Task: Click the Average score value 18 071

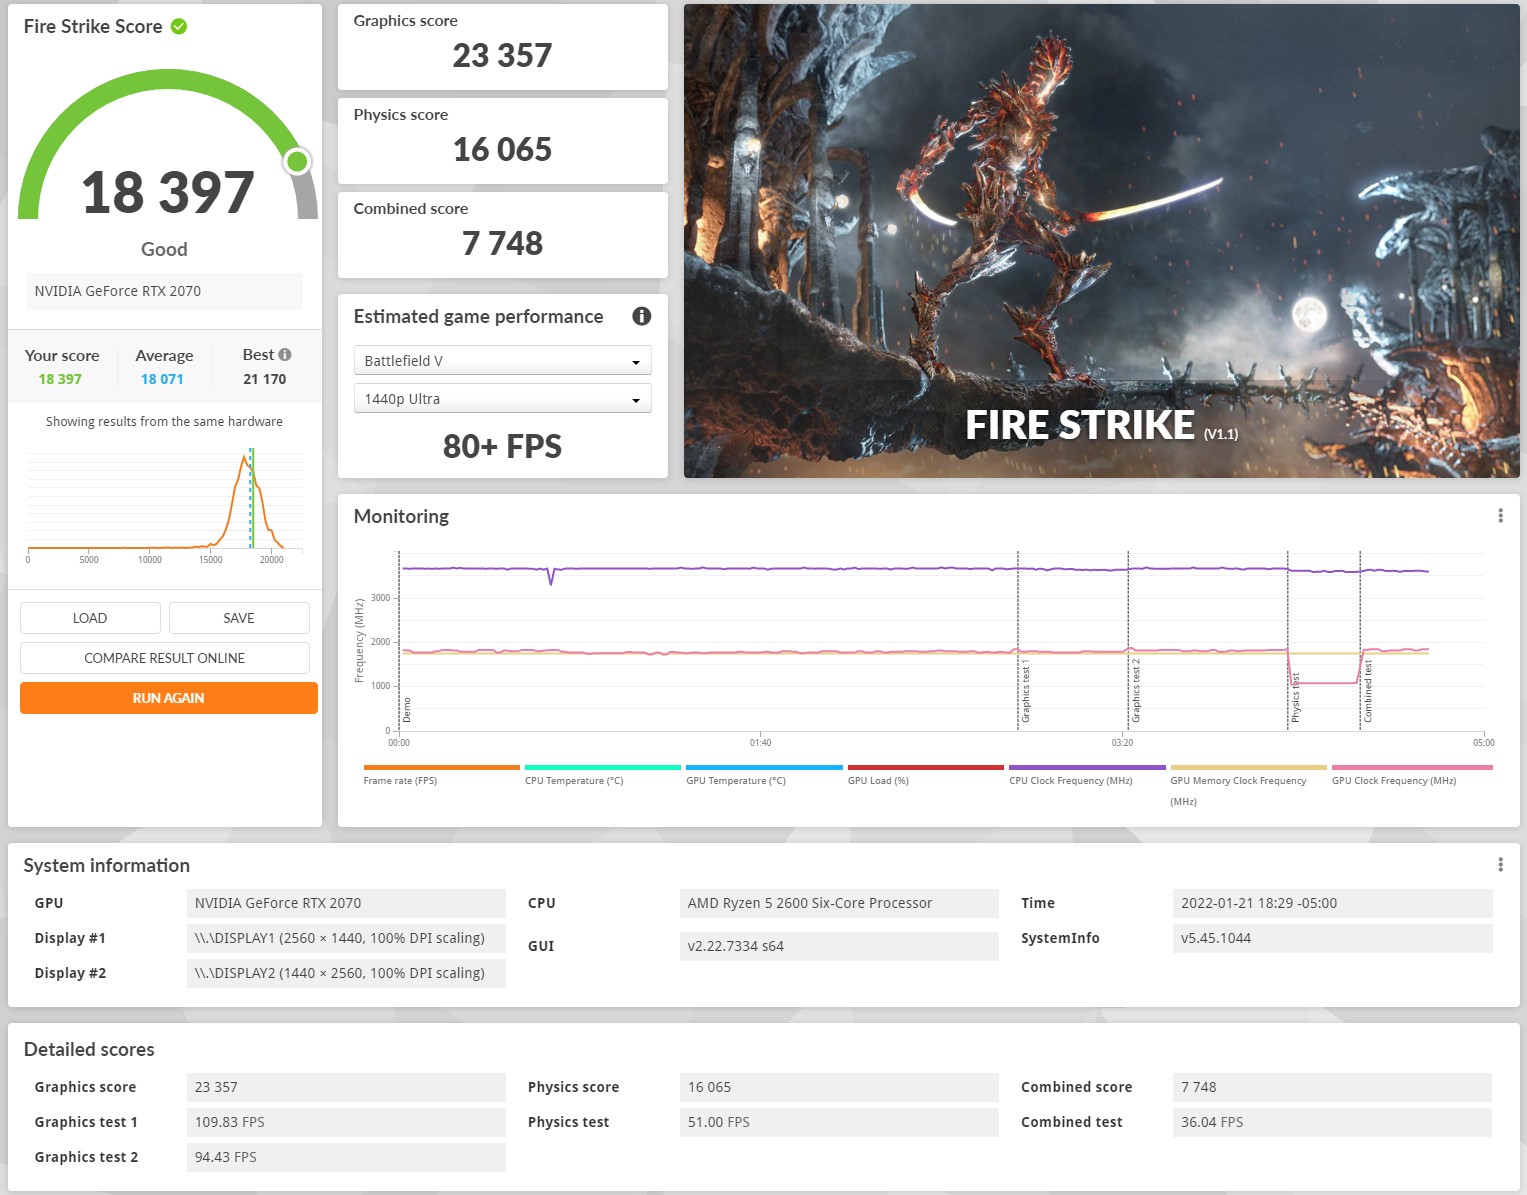Action: pos(162,379)
